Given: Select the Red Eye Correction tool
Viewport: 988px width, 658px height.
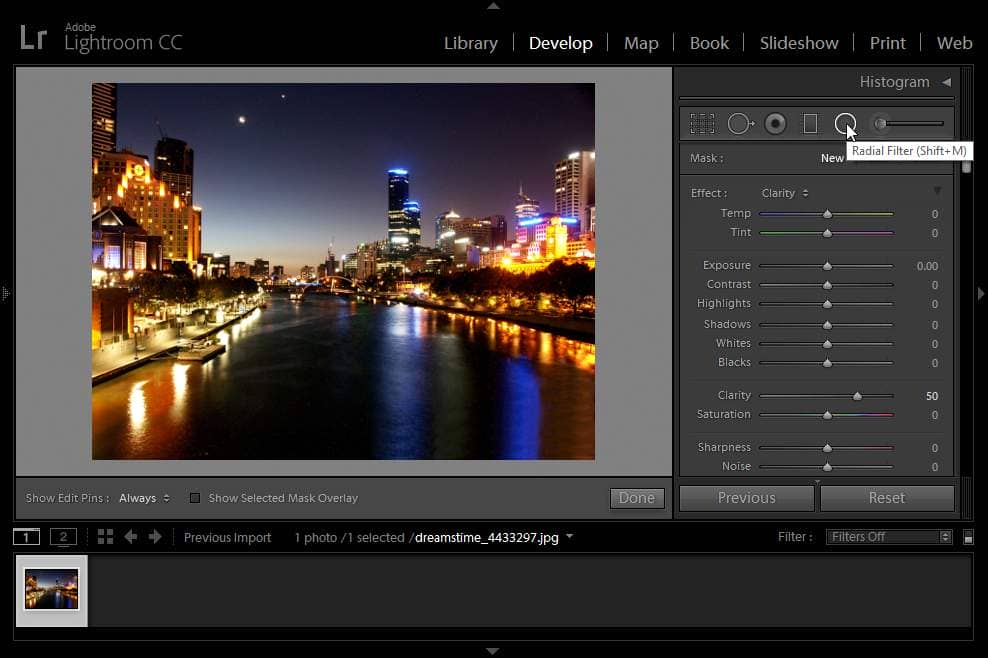Looking at the screenshot, I should click(x=775, y=124).
